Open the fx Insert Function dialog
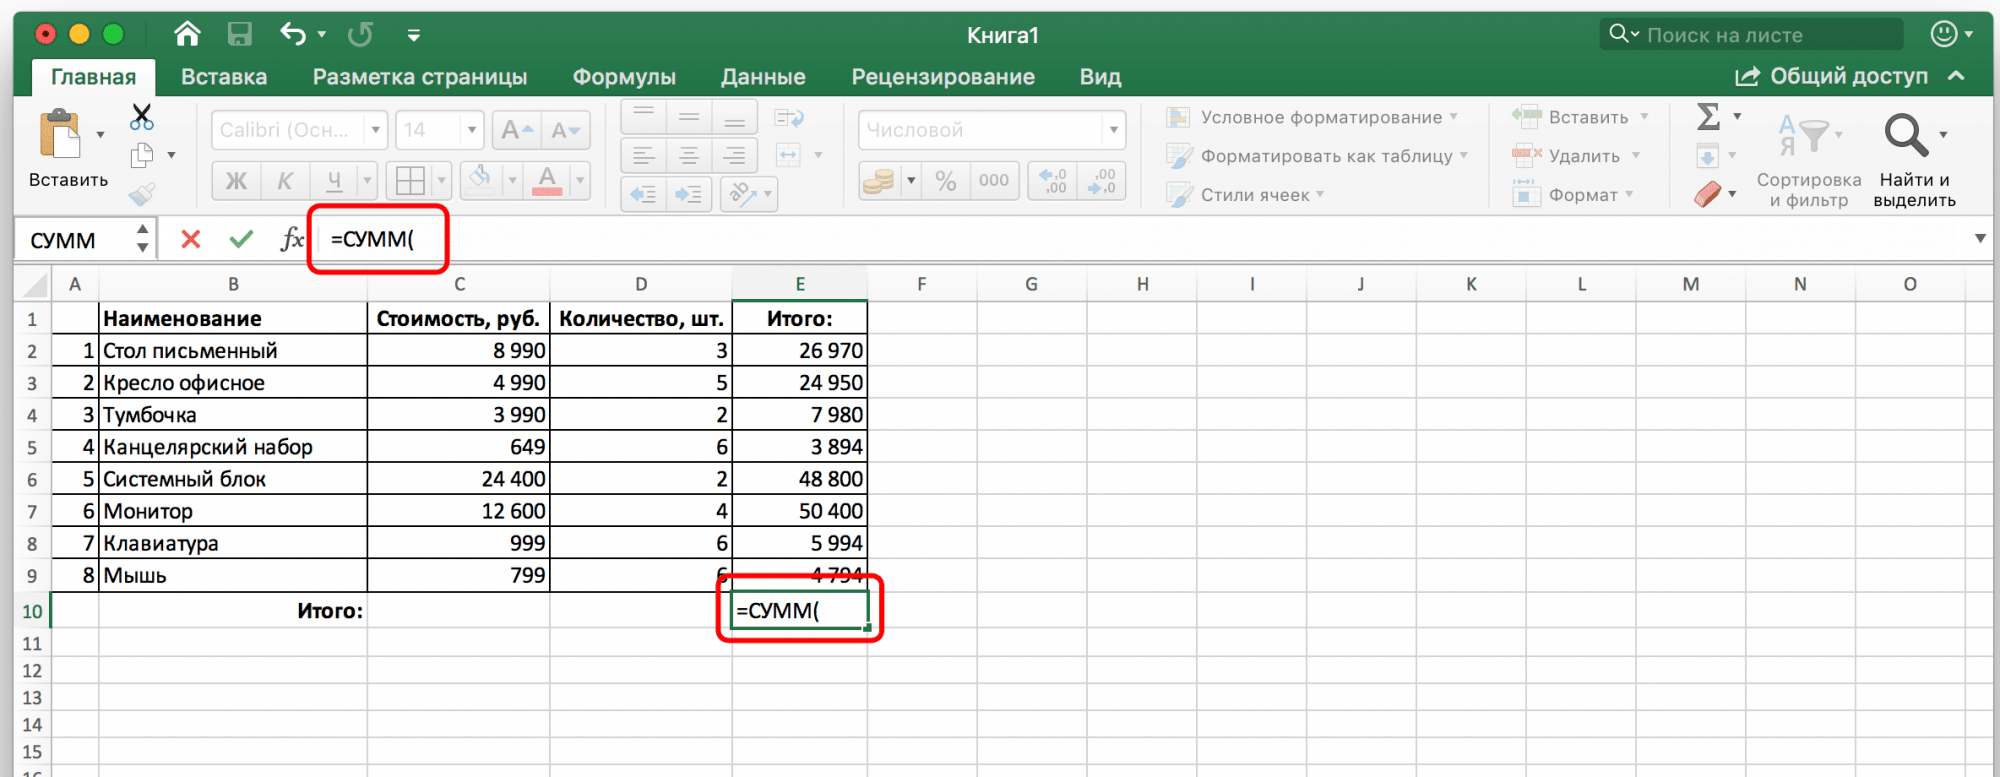2000x777 pixels. 291,239
